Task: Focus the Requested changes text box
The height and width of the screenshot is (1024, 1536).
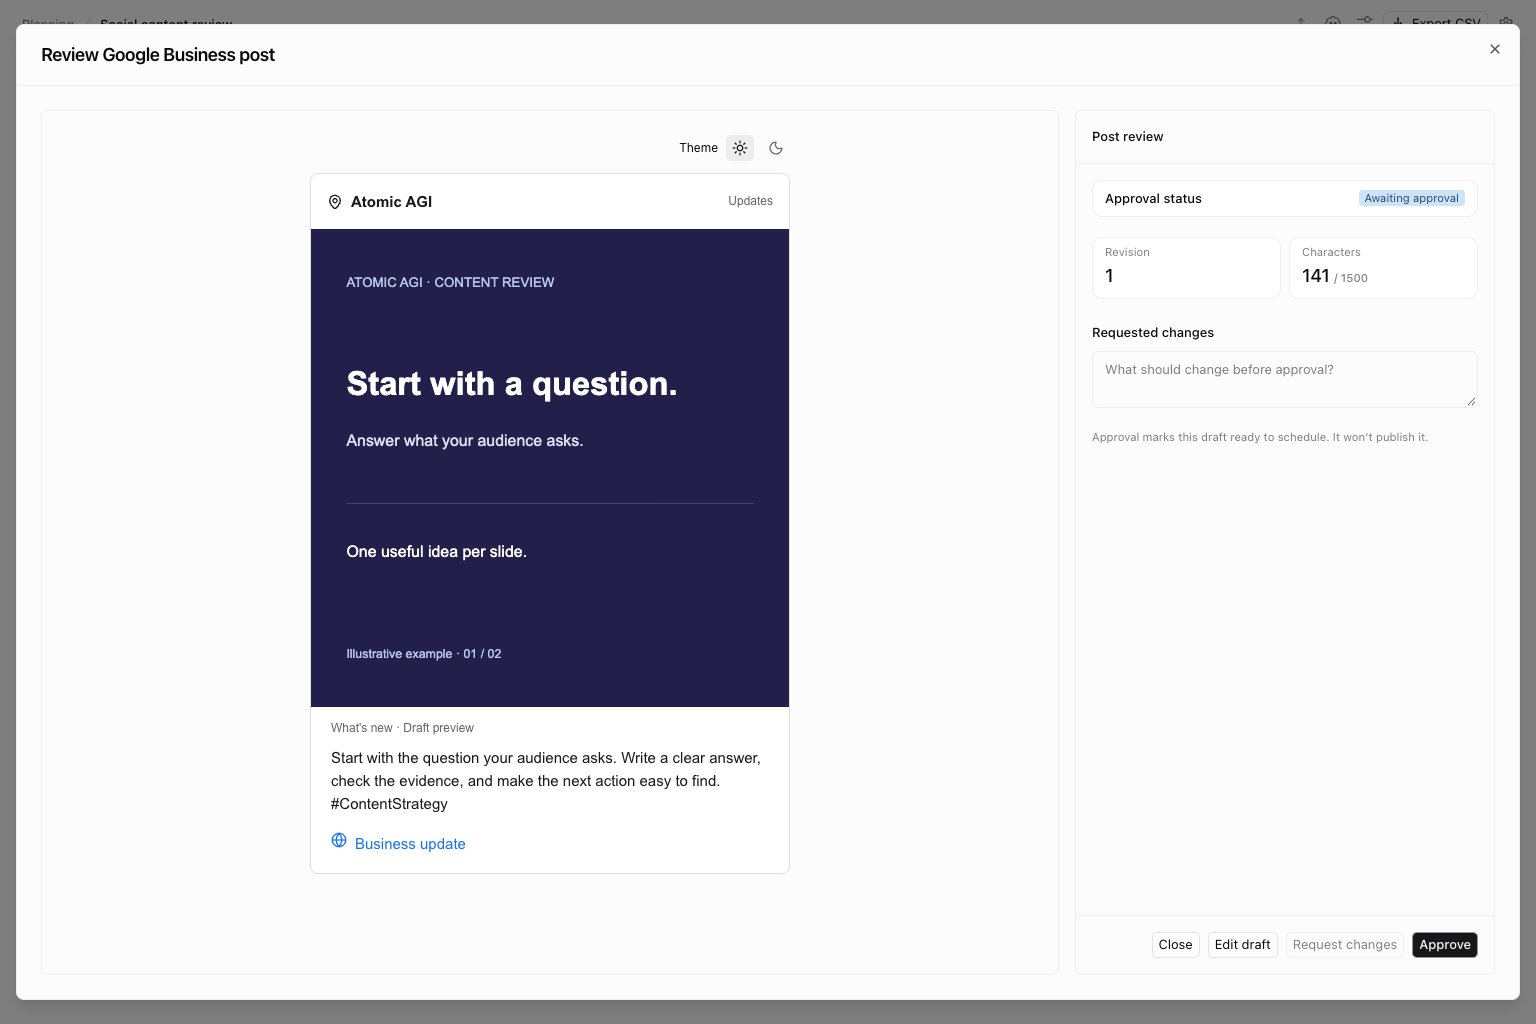Action: click(x=1285, y=379)
